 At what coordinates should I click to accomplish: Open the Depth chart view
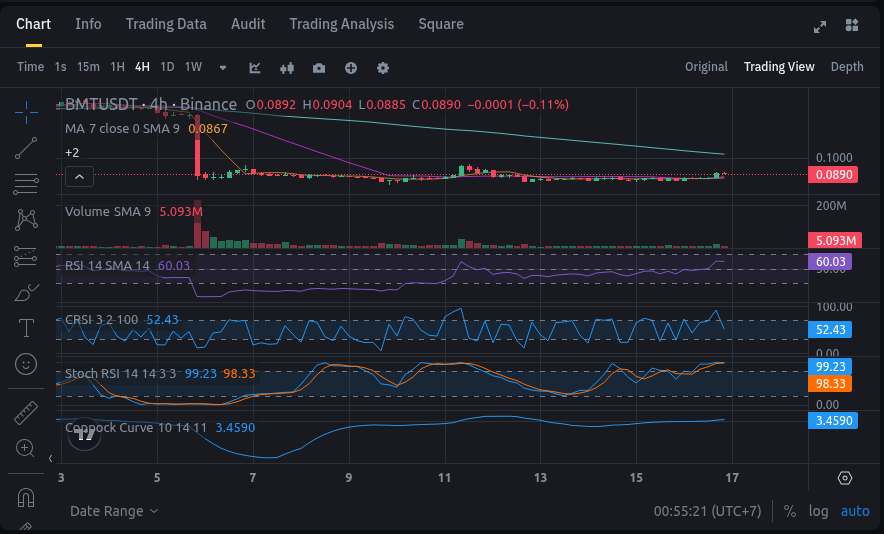[847, 67]
